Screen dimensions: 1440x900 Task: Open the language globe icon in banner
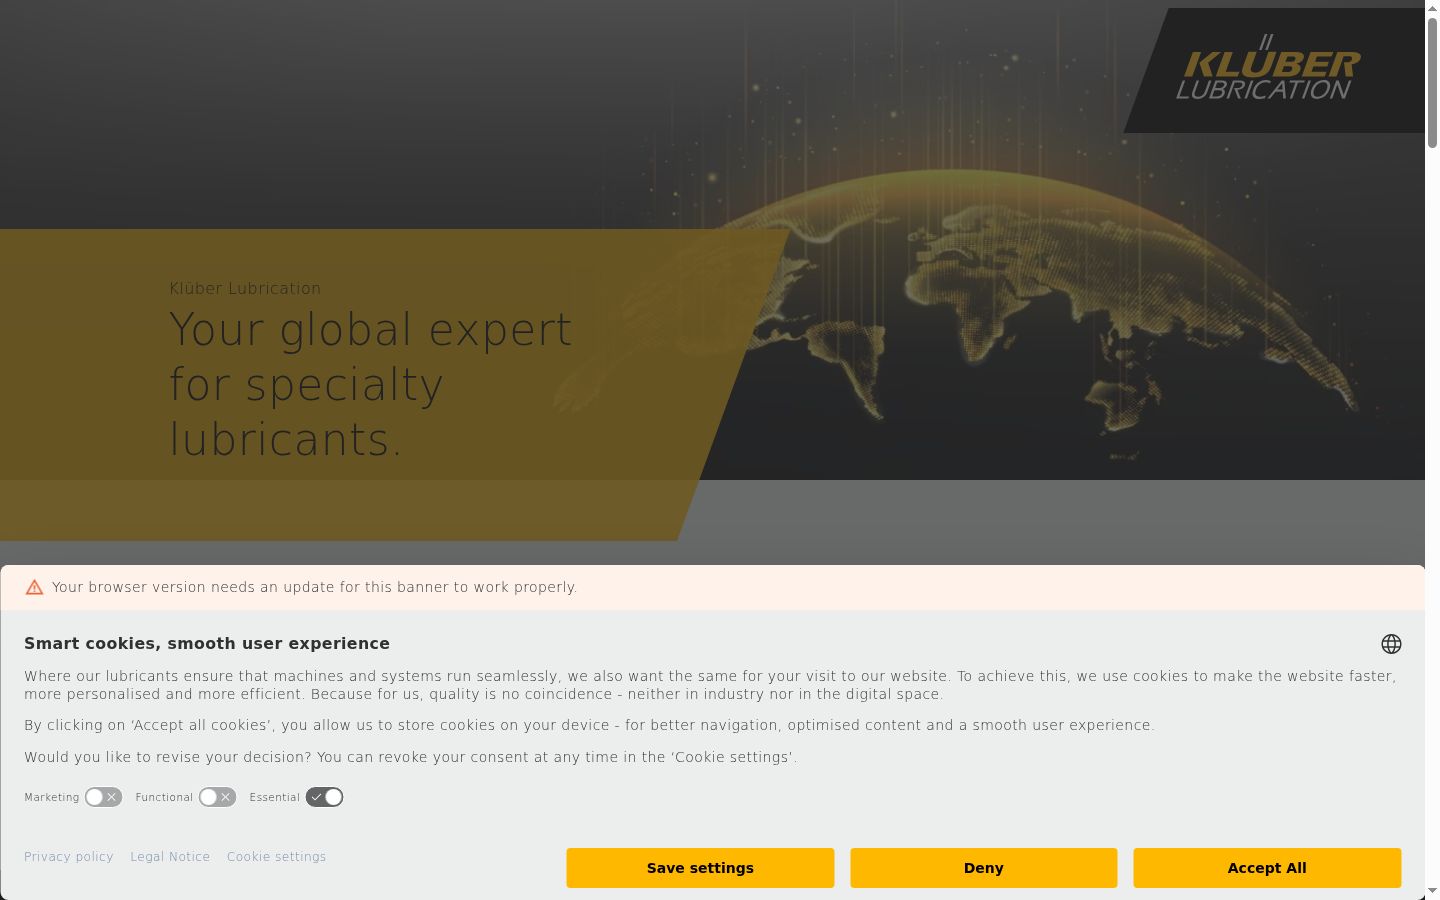tap(1391, 644)
